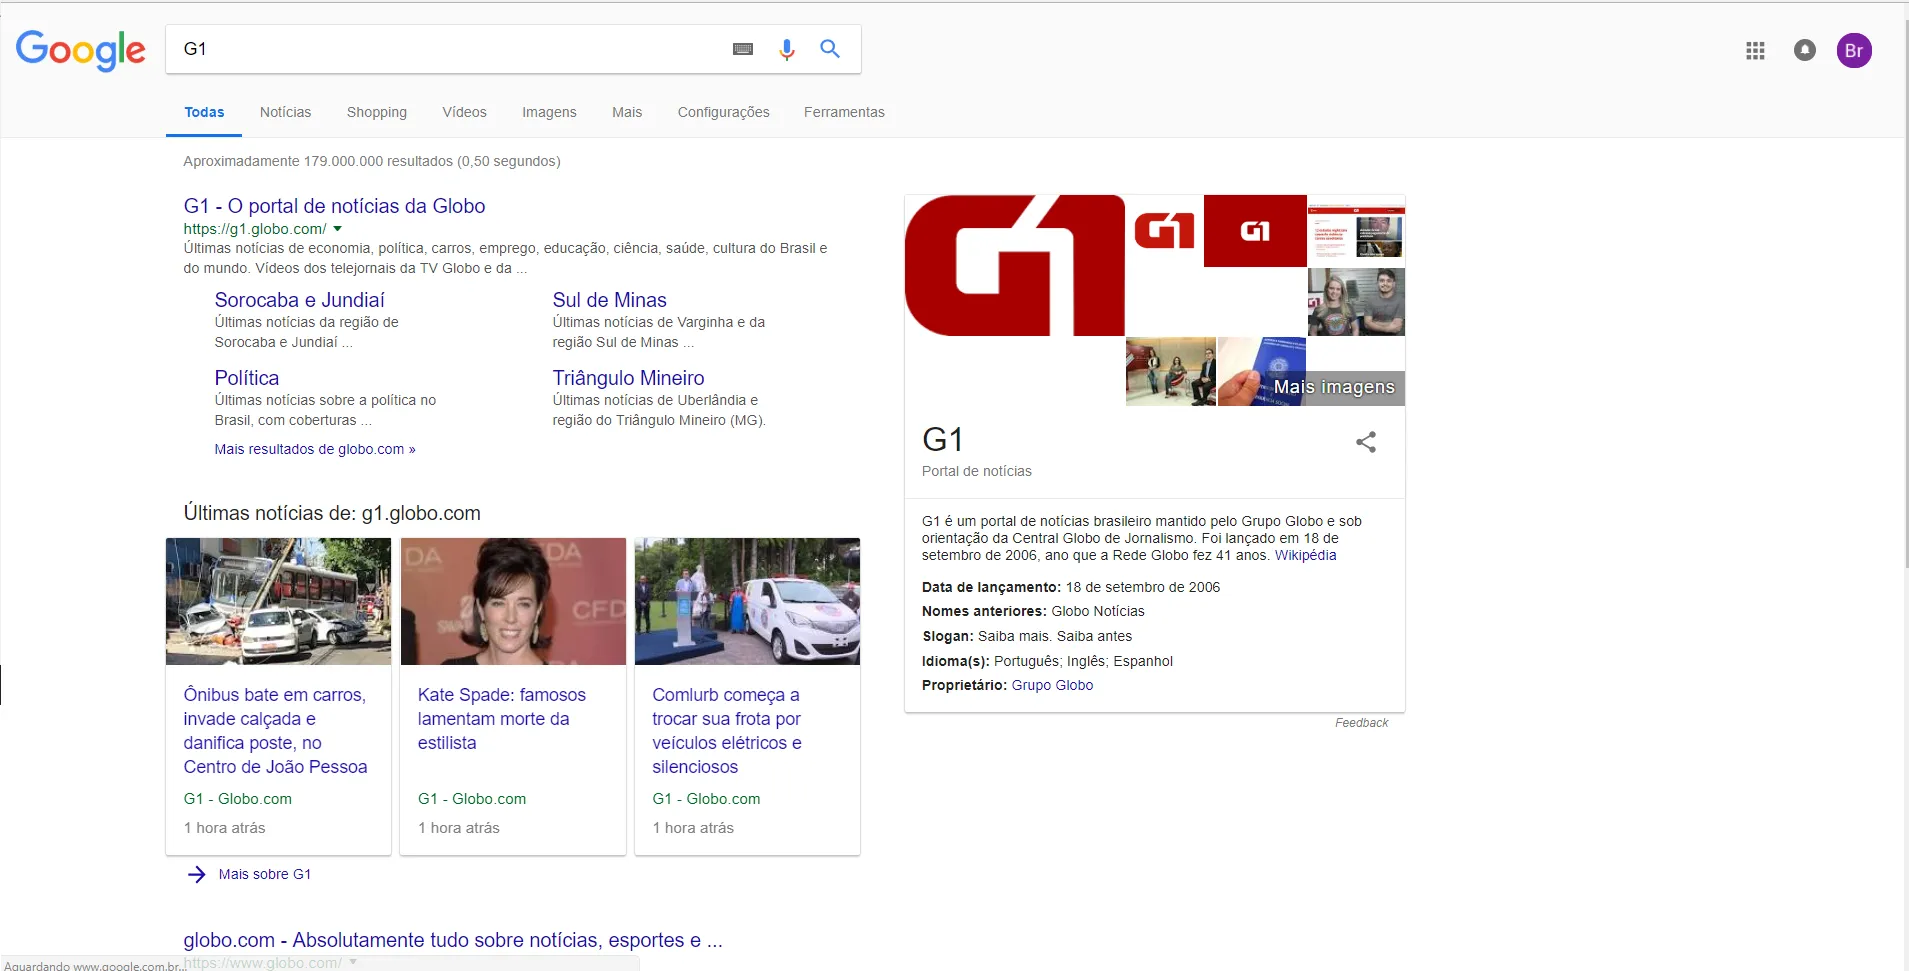1909x971 pixels.
Task: Click the Mais imagens thumbnail
Action: (1333, 387)
